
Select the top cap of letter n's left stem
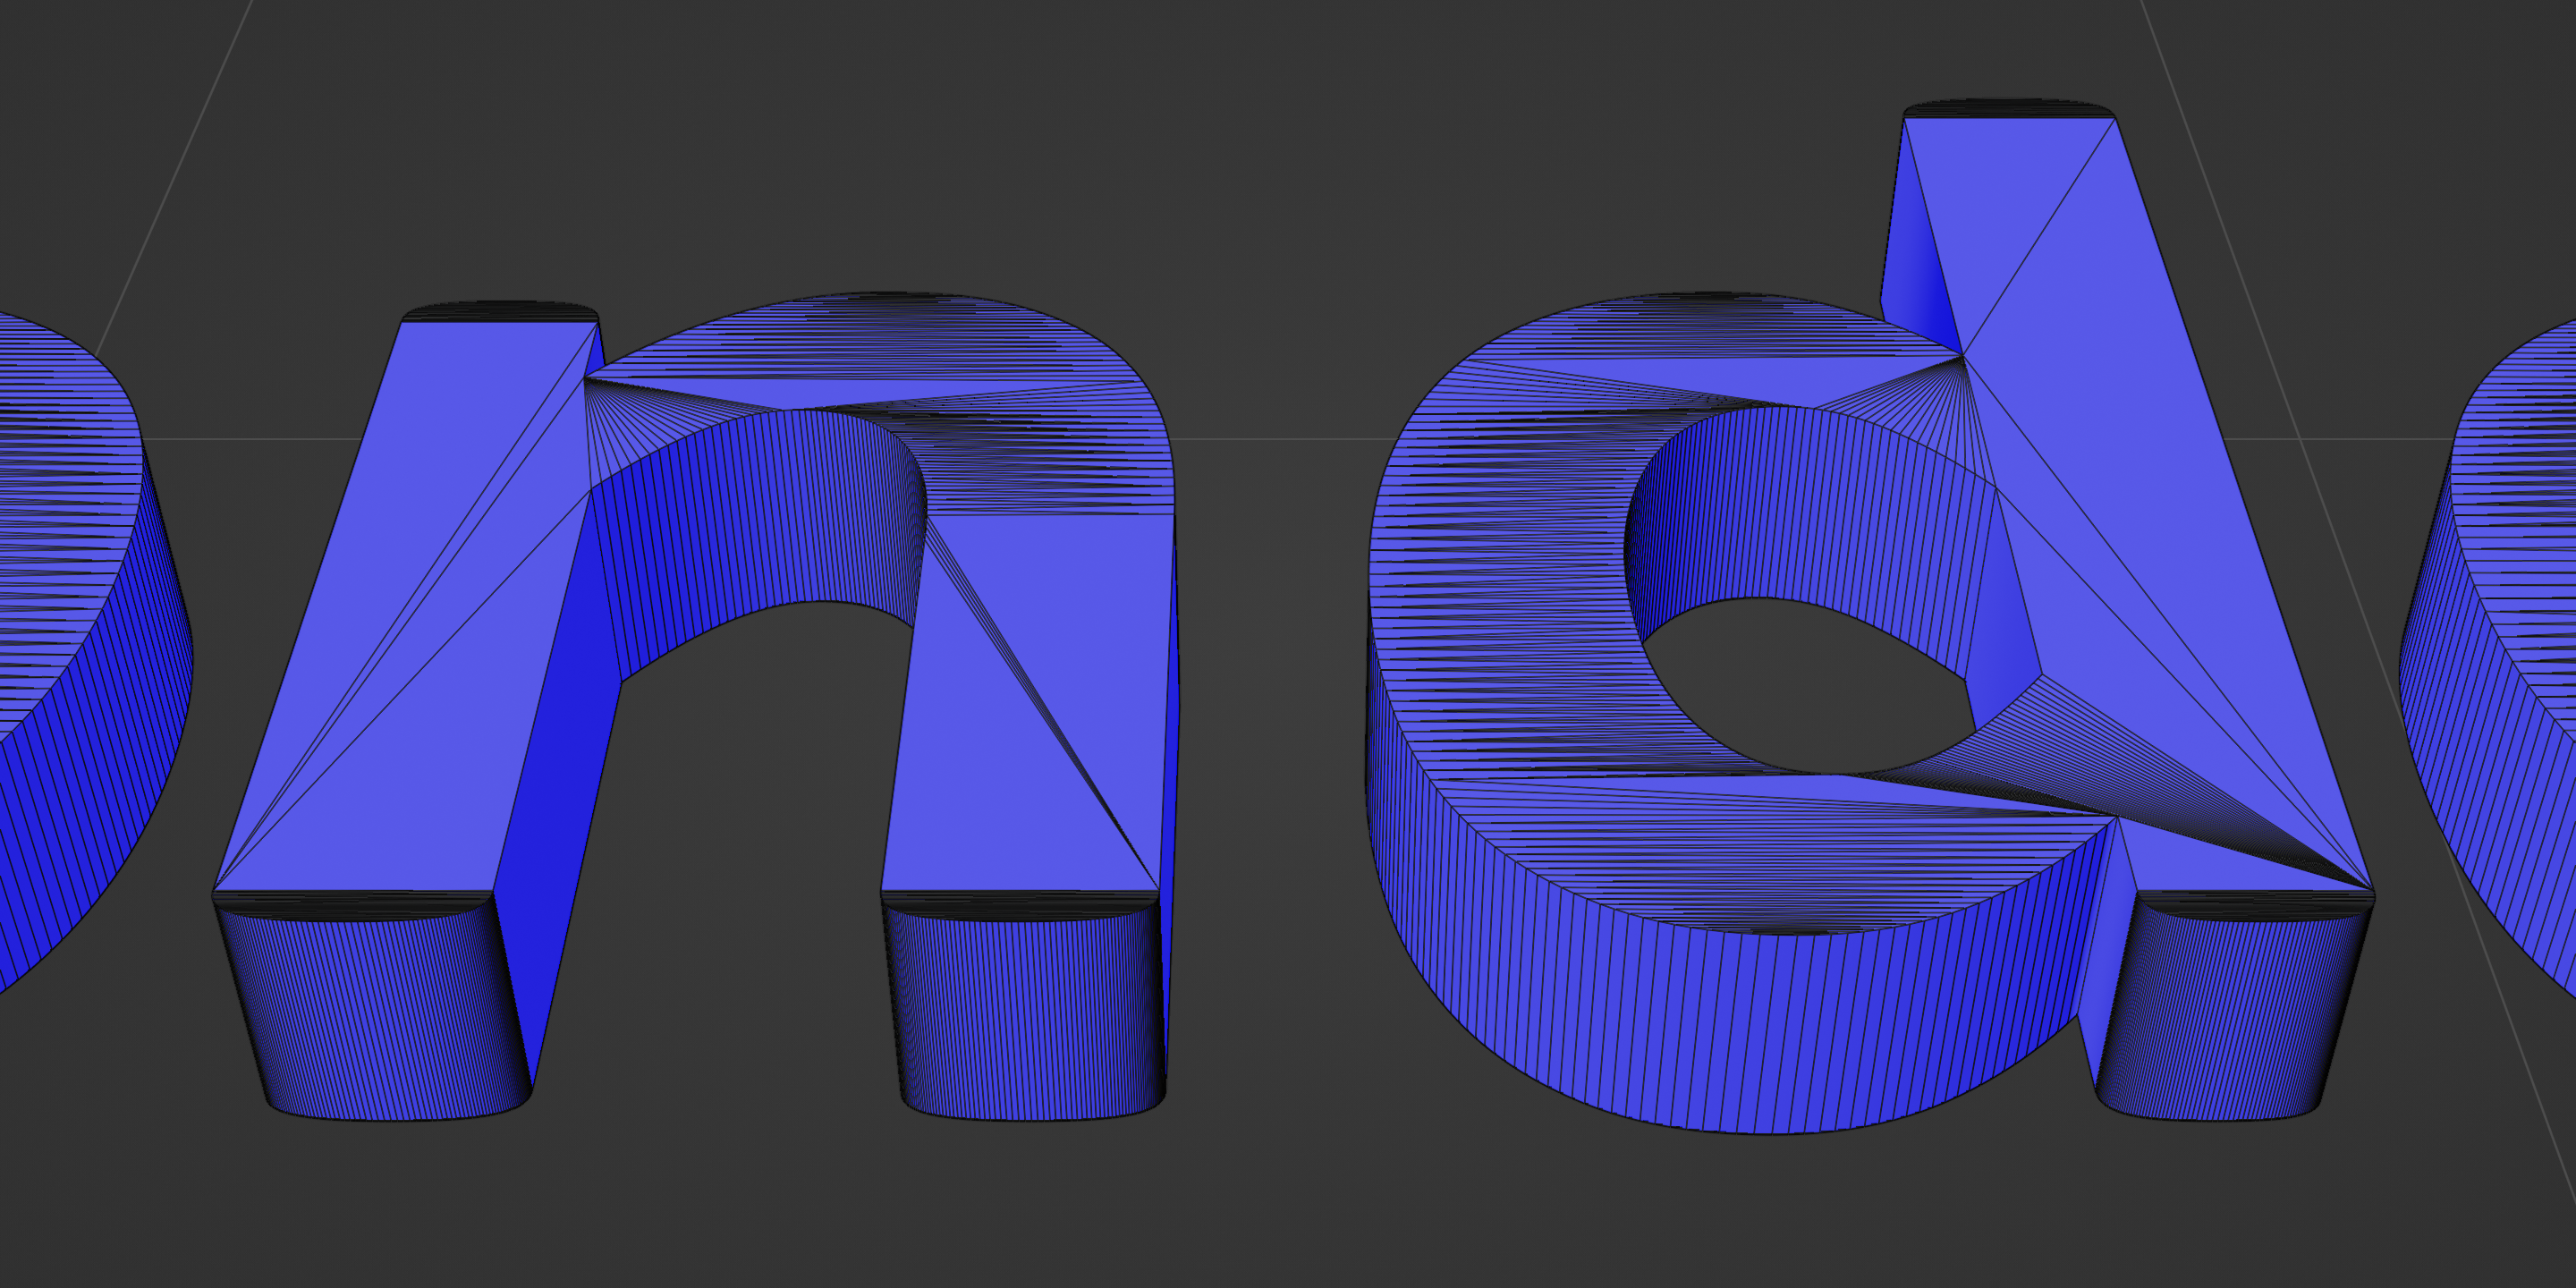click(500, 311)
